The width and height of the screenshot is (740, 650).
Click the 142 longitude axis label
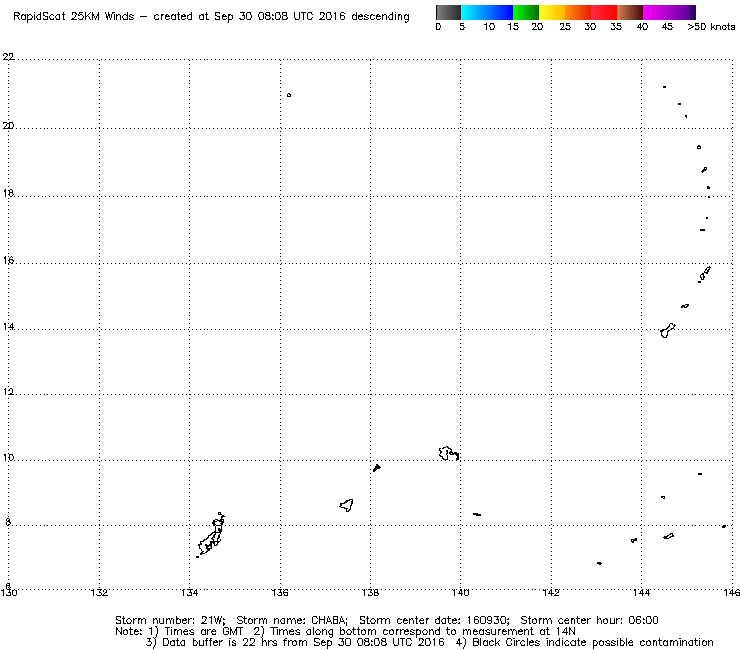[x=551, y=592]
